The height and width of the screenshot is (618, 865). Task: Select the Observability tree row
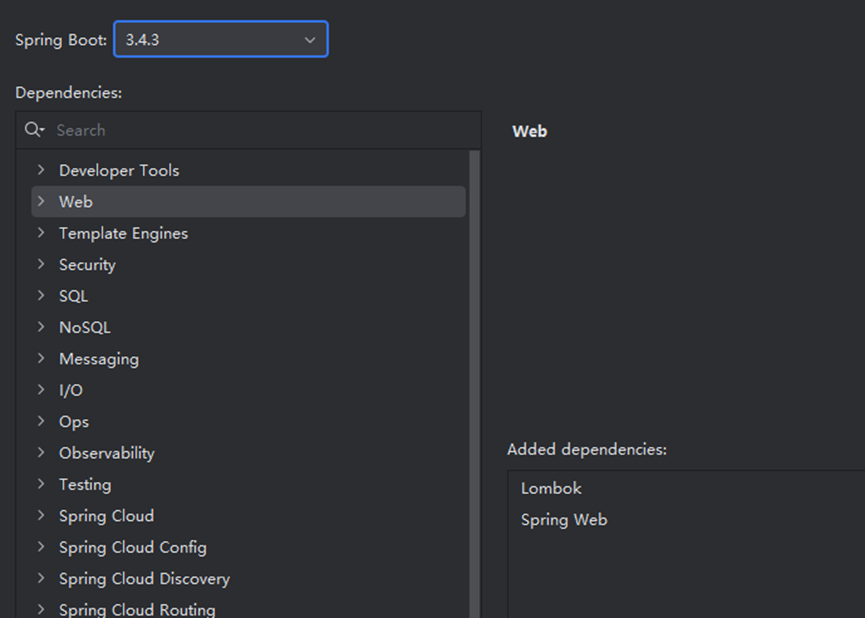tap(248, 453)
